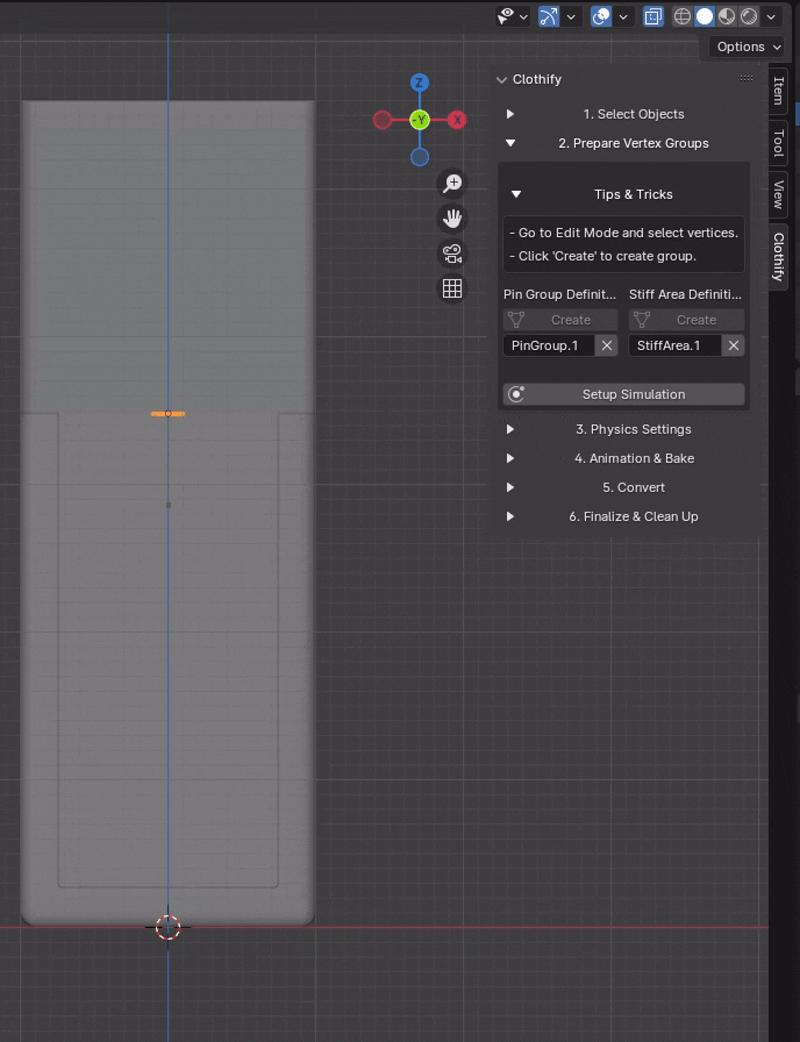
Task: Click the 3D cursor at the origin
Action: [168, 927]
